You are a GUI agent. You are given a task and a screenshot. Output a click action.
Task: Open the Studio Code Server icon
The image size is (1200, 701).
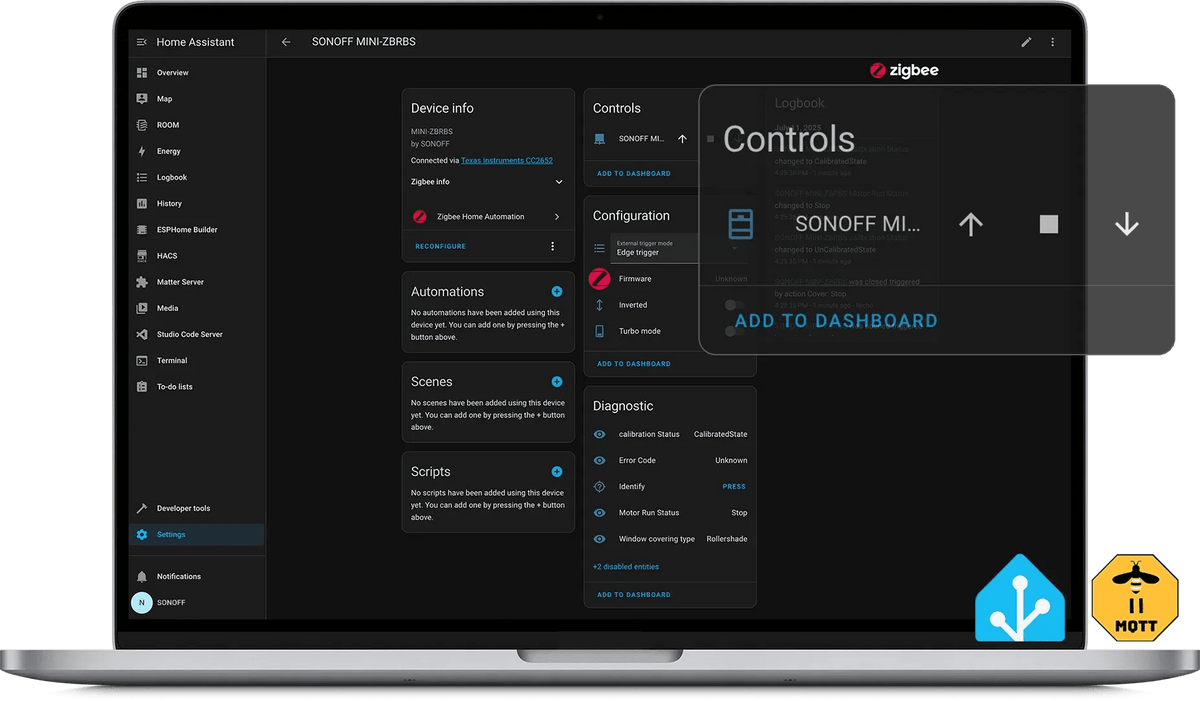[142, 334]
